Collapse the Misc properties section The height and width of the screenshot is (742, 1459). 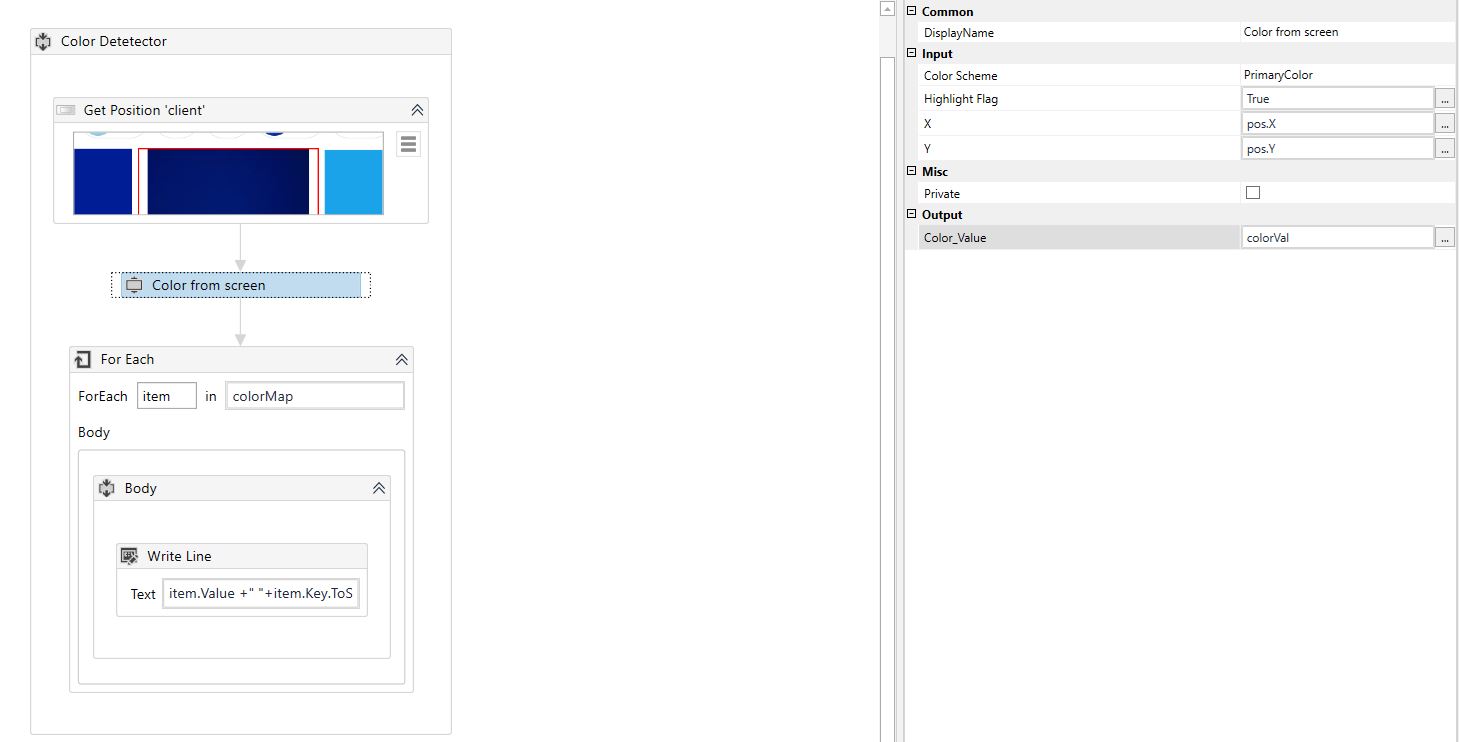click(911, 171)
